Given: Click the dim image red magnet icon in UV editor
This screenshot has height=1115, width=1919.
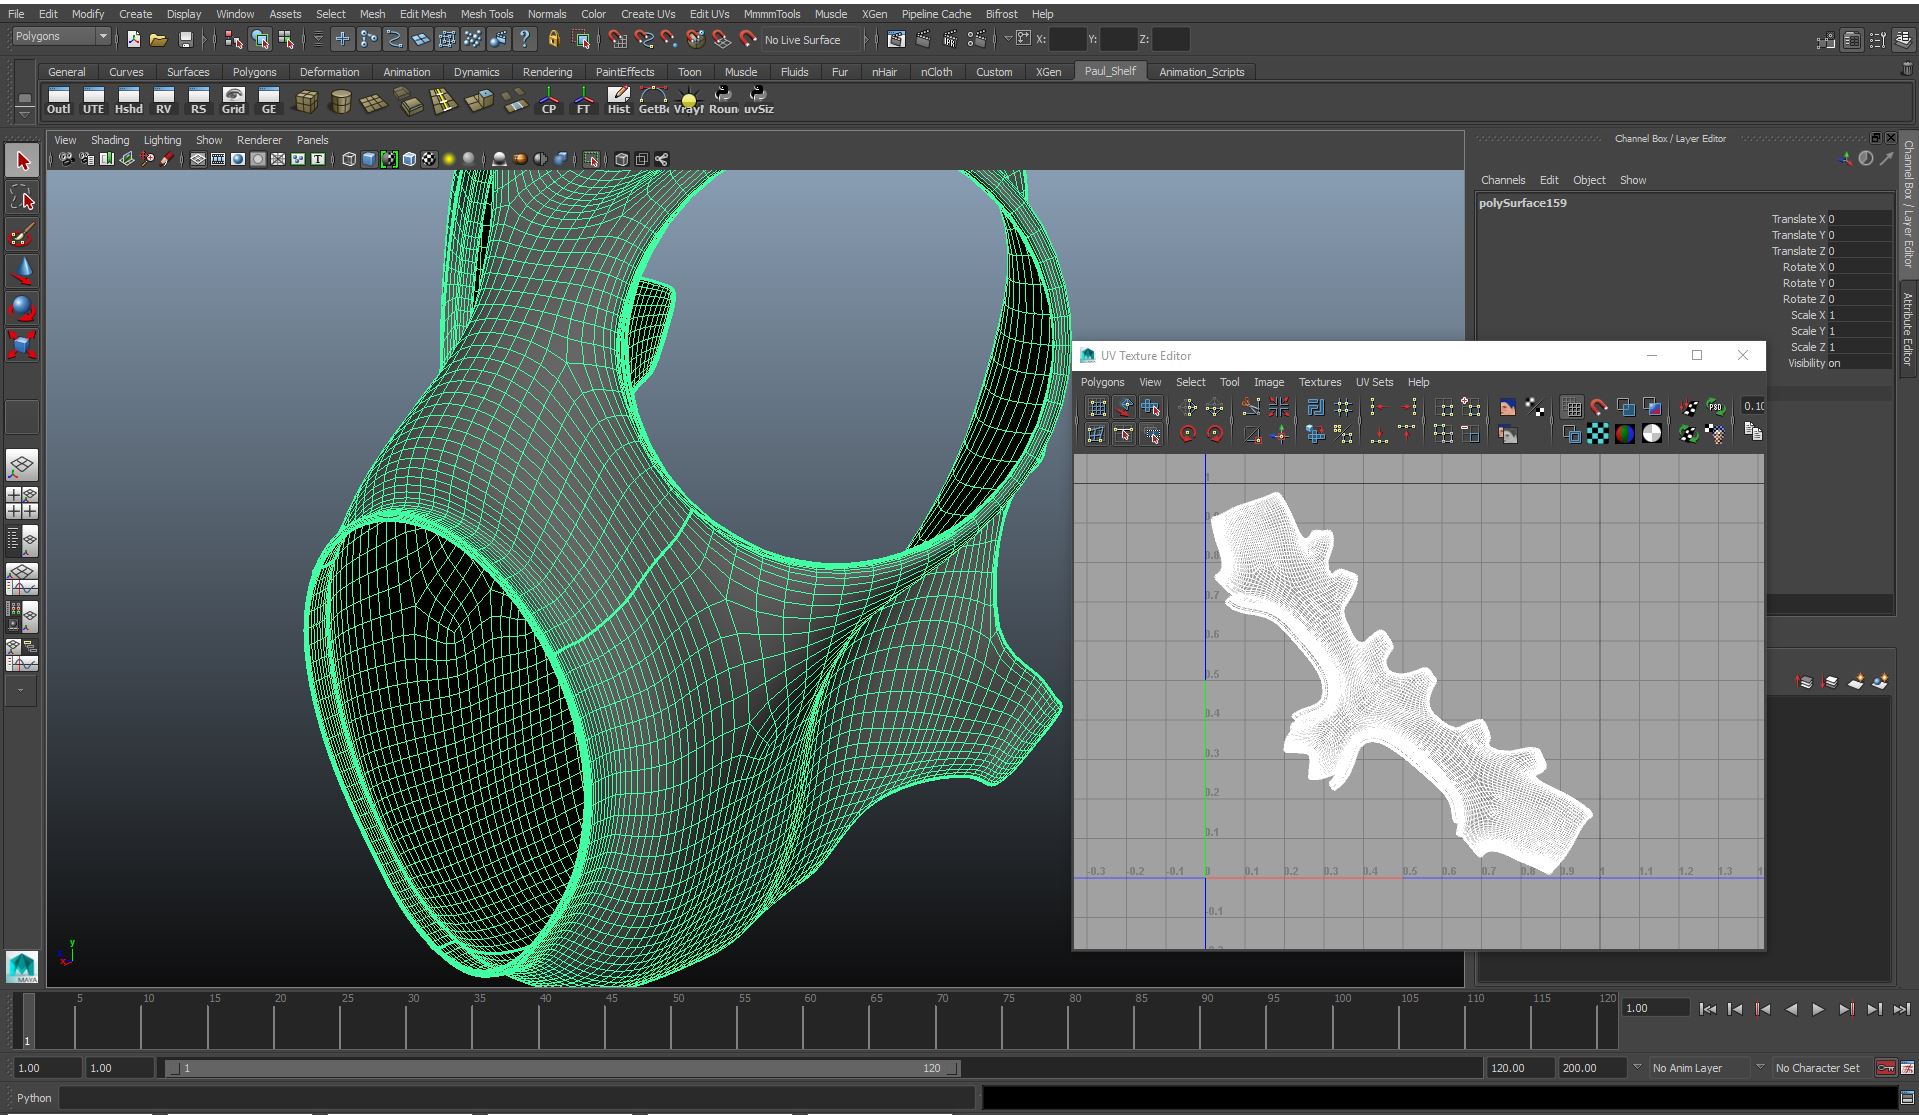Looking at the screenshot, I should [x=1598, y=407].
